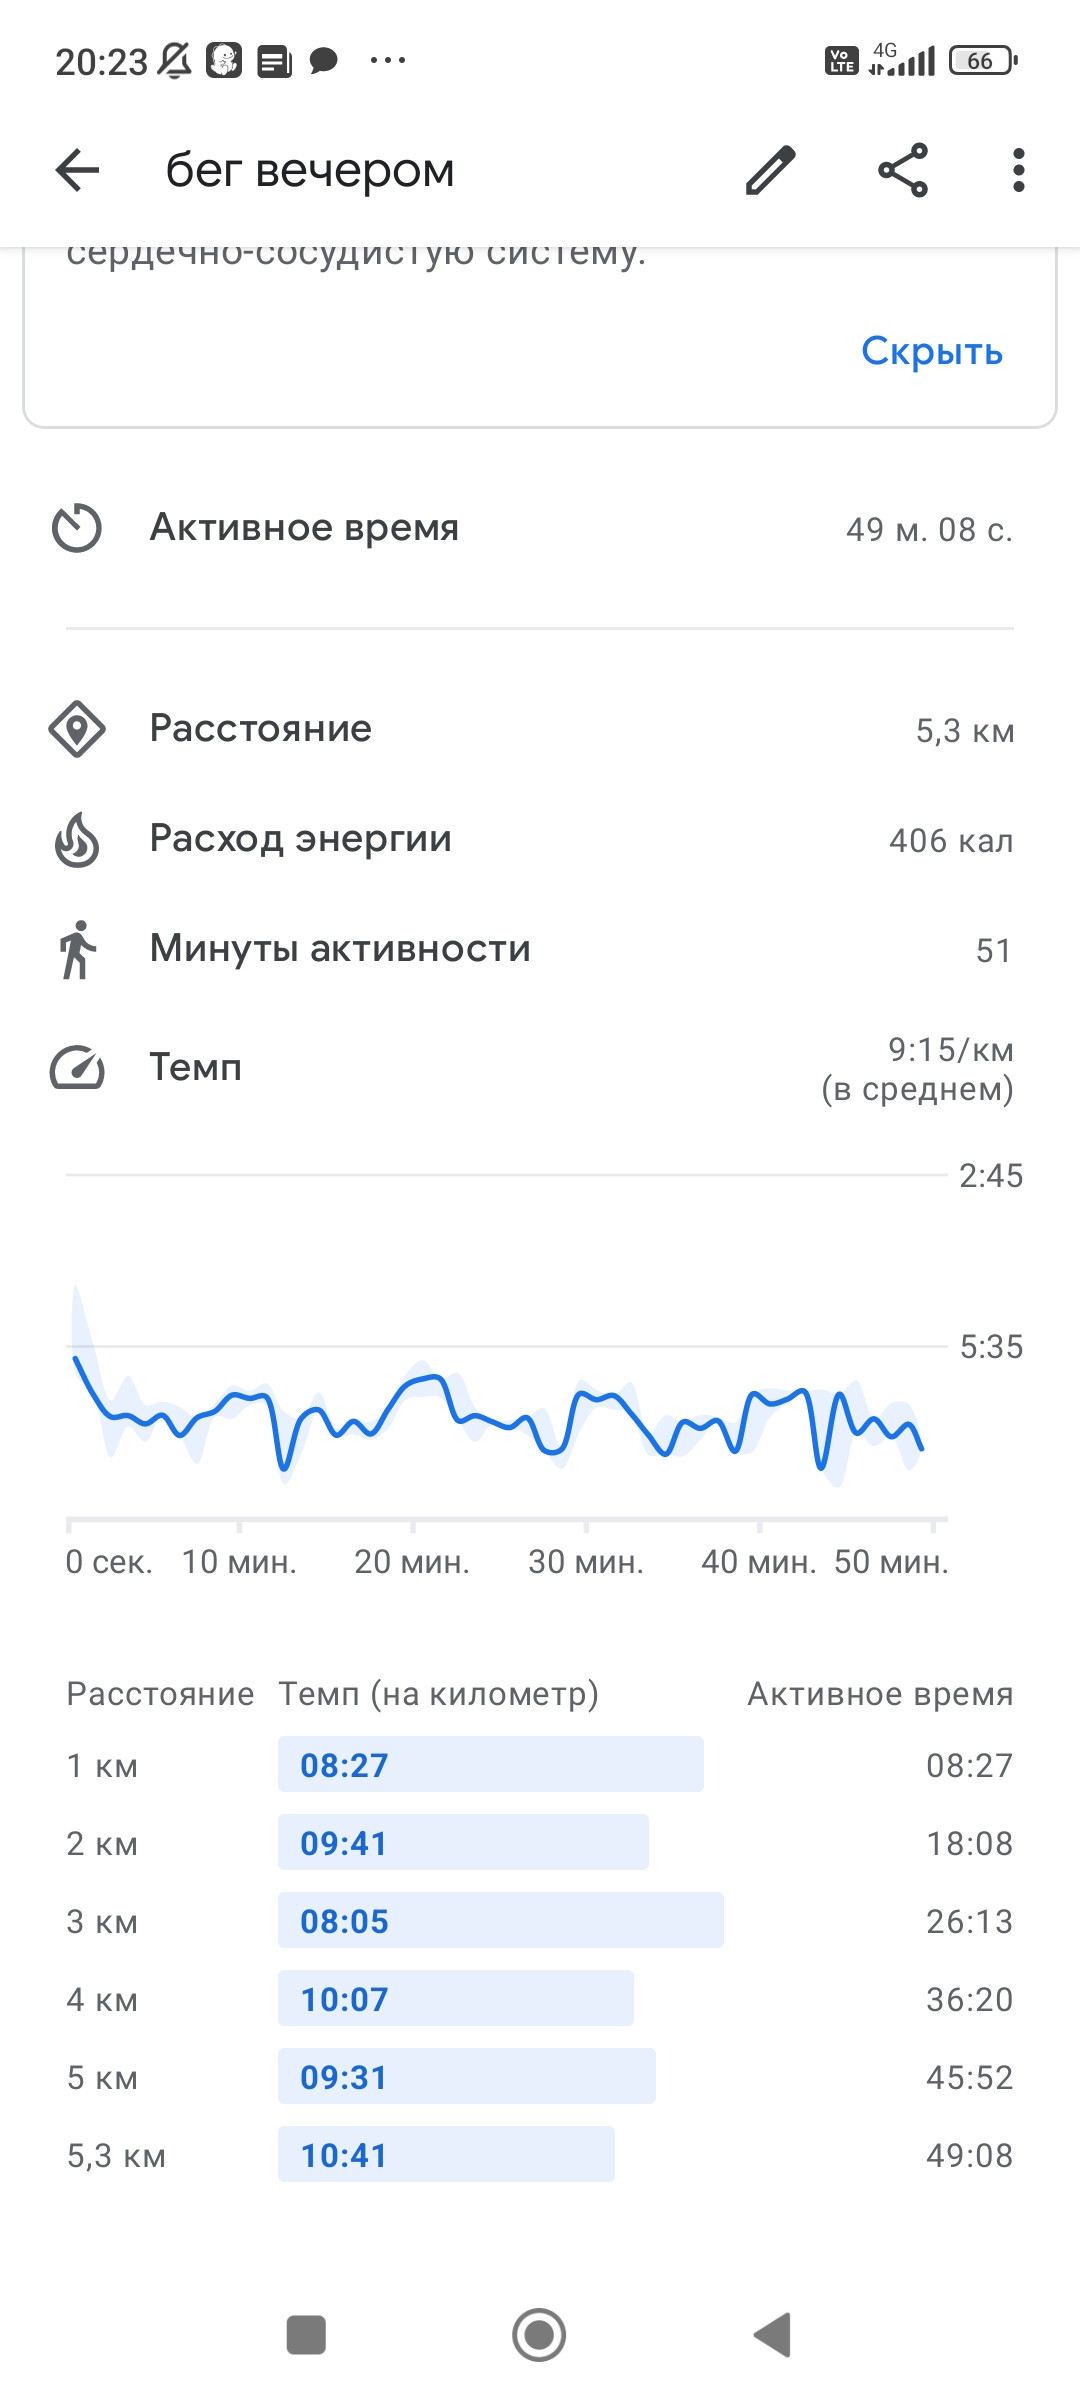Tap the 20 мин. chart axis marker
Viewport: 1080px width, 2400px height.
pos(412,1561)
